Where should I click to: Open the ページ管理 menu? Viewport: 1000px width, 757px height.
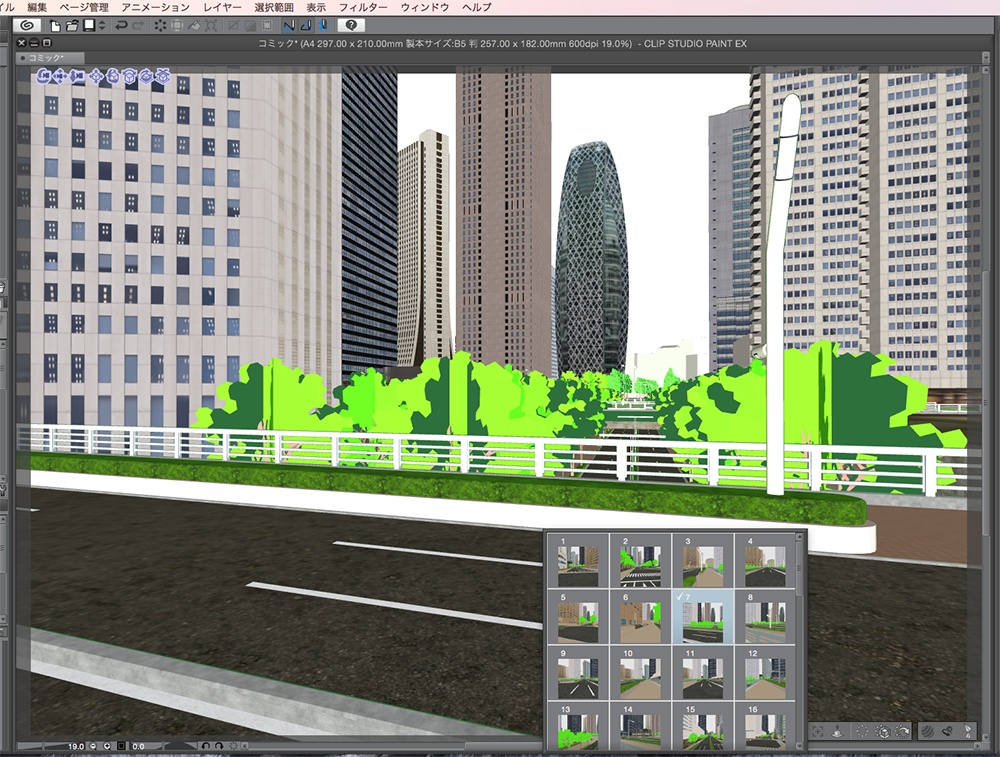[84, 8]
